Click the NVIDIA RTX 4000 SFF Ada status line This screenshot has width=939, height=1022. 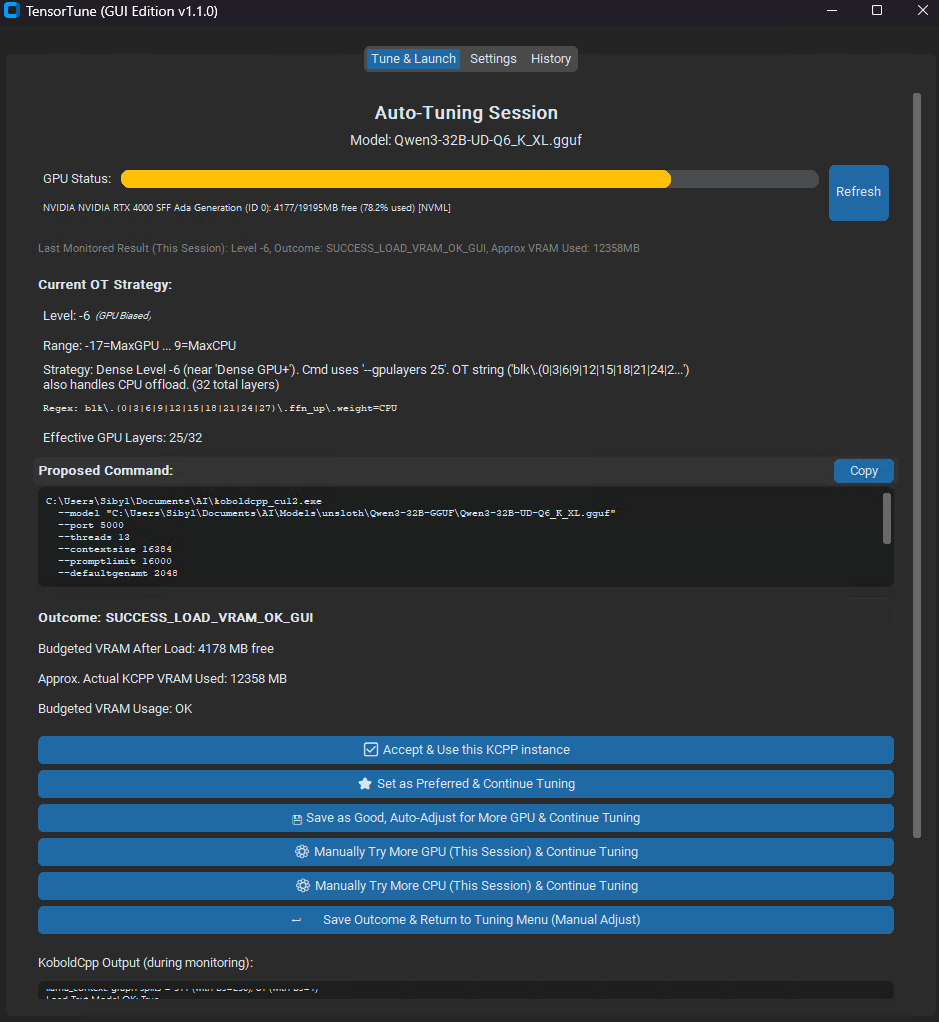(246, 208)
